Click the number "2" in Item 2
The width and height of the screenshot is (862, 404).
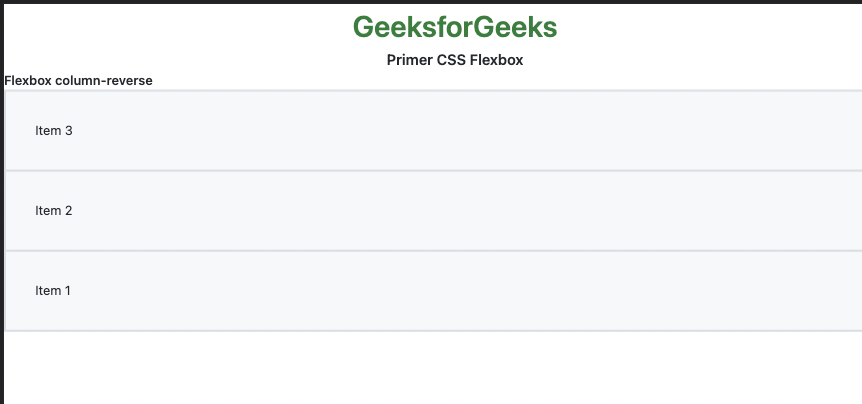68,211
